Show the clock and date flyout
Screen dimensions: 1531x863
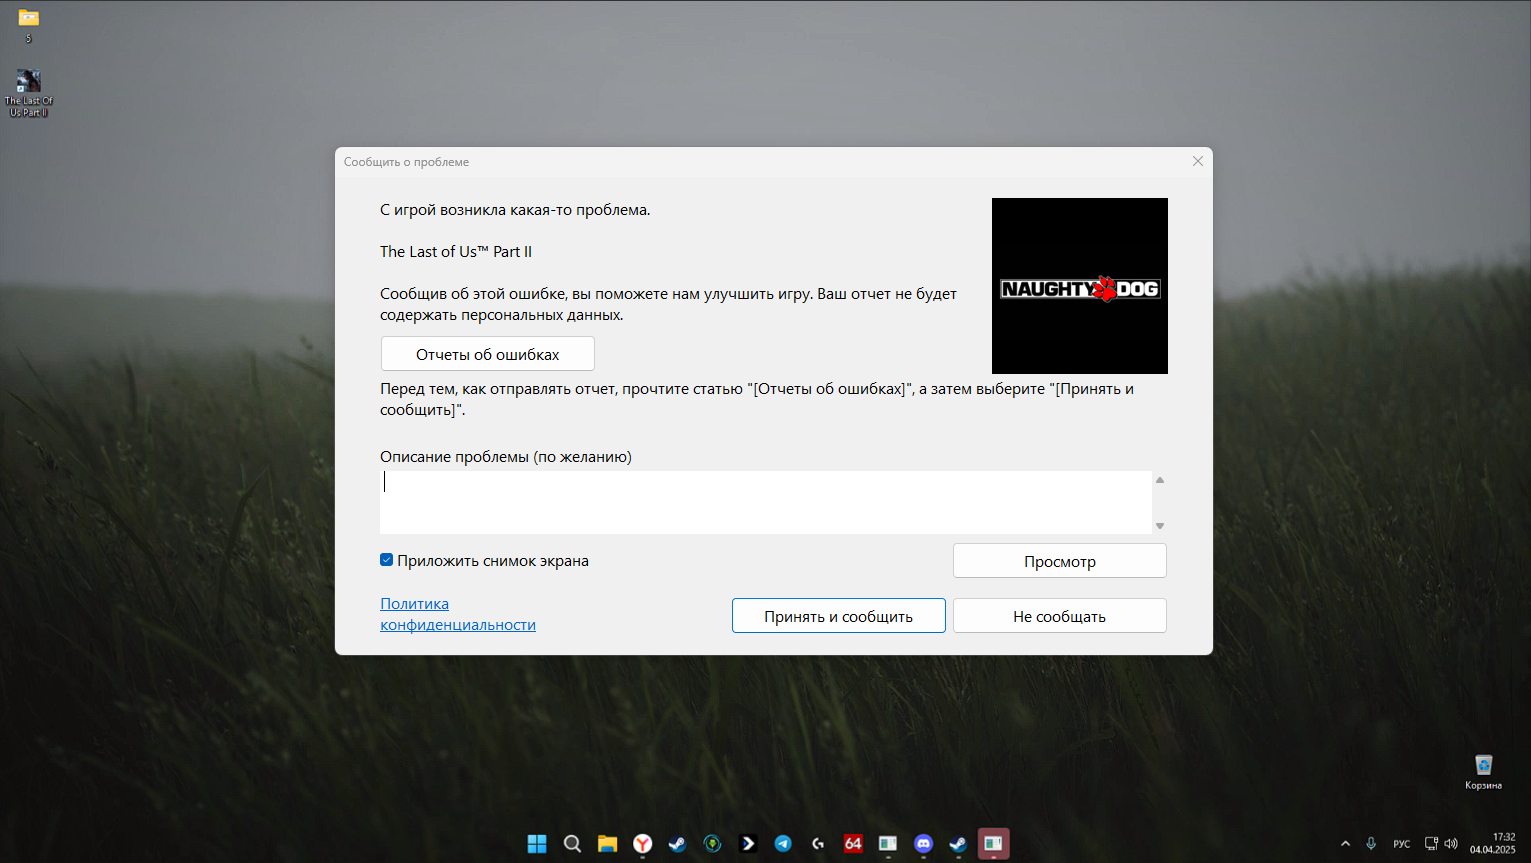click(x=1492, y=843)
